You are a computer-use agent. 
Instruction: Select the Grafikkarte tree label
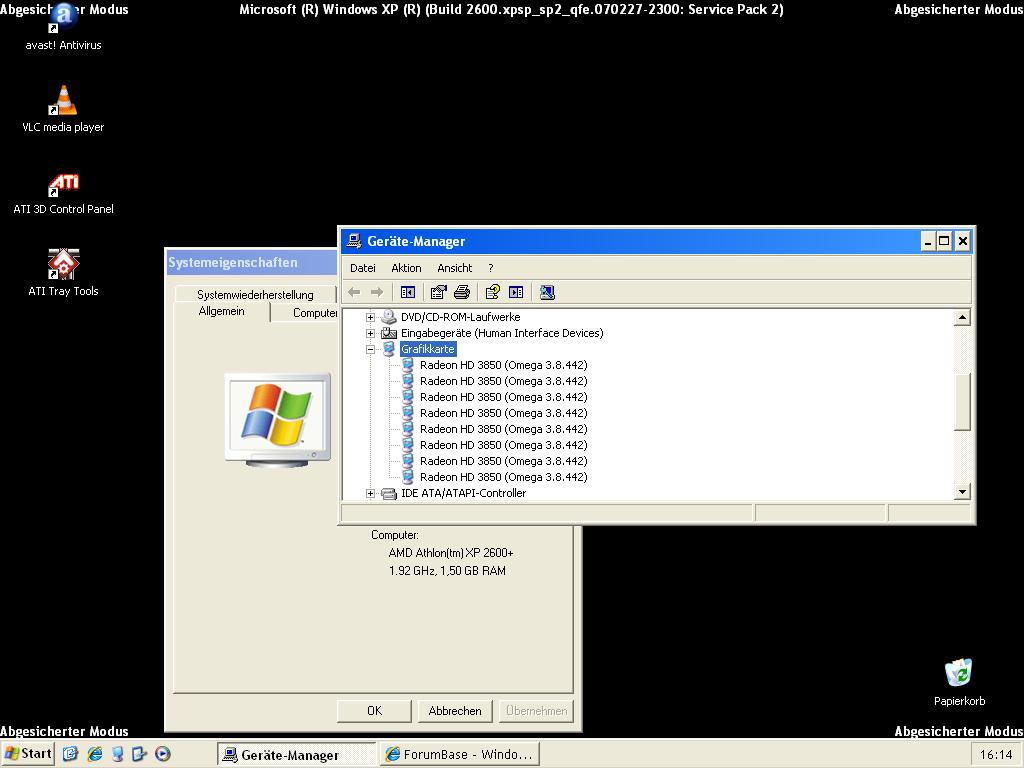pyautogui.click(x=428, y=349)
